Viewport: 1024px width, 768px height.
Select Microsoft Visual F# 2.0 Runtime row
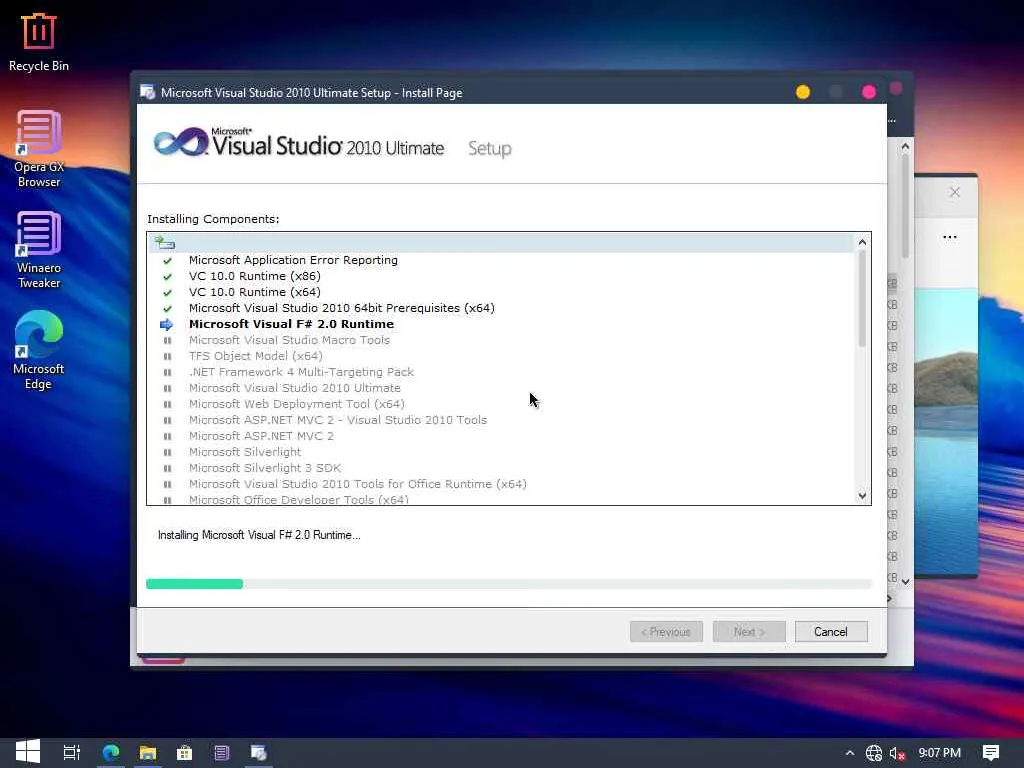(291, 324)
